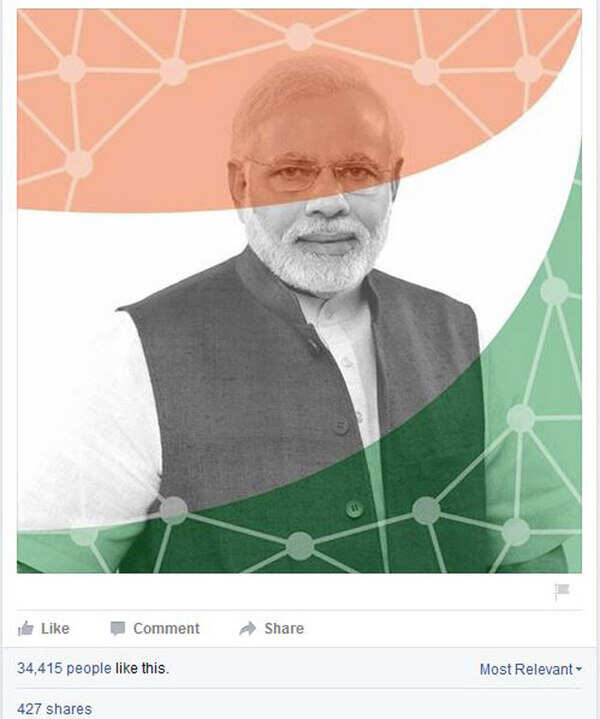Screen dimensions: 600x719
Task: Click the Like text label
Action: click(x=55, y=628)
